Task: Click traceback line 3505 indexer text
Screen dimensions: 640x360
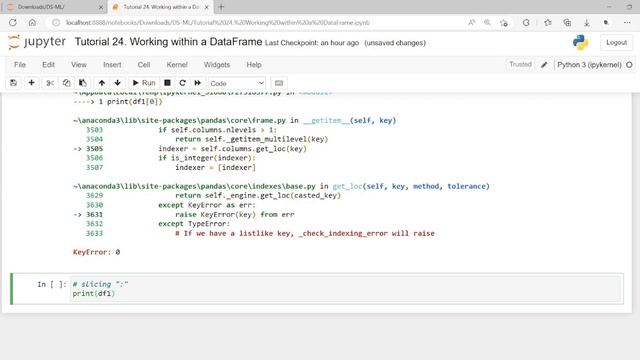Action: (232, 149)
